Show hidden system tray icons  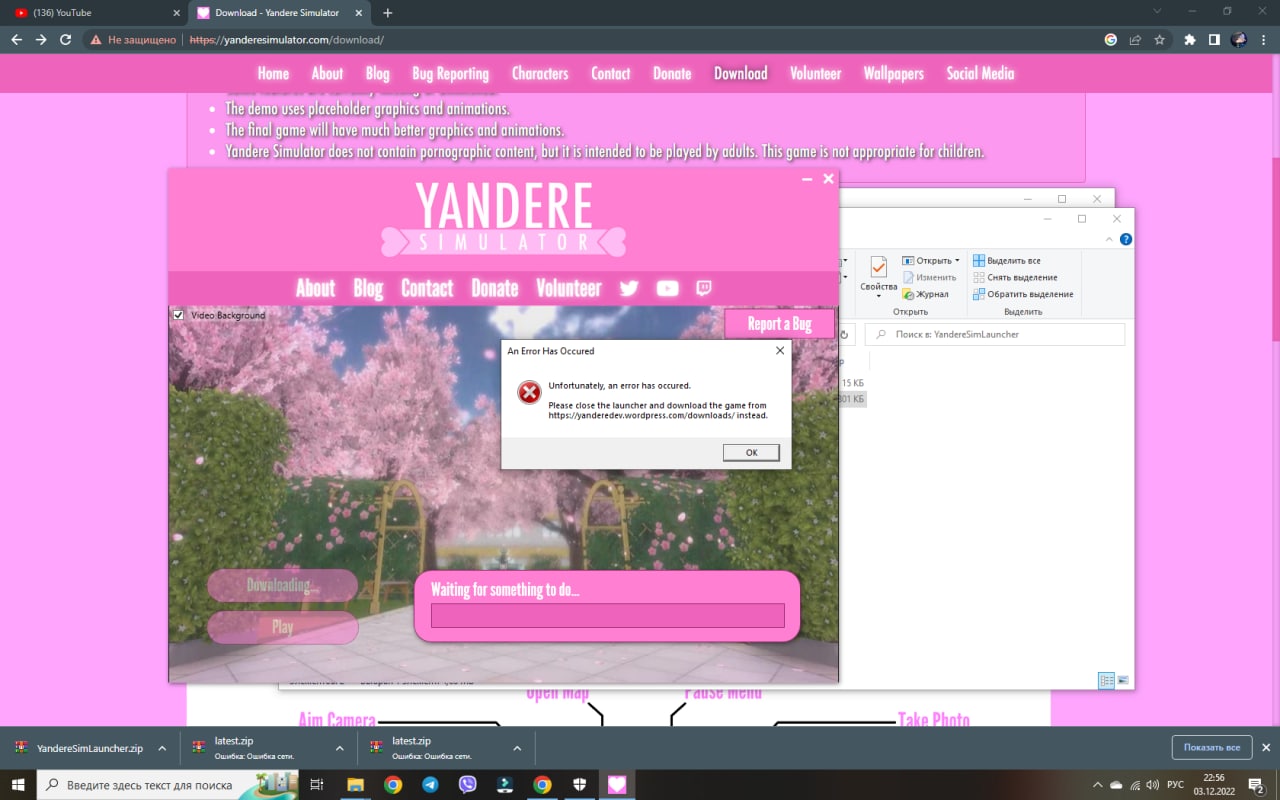pyautogui.click(x=1097, y=785)
